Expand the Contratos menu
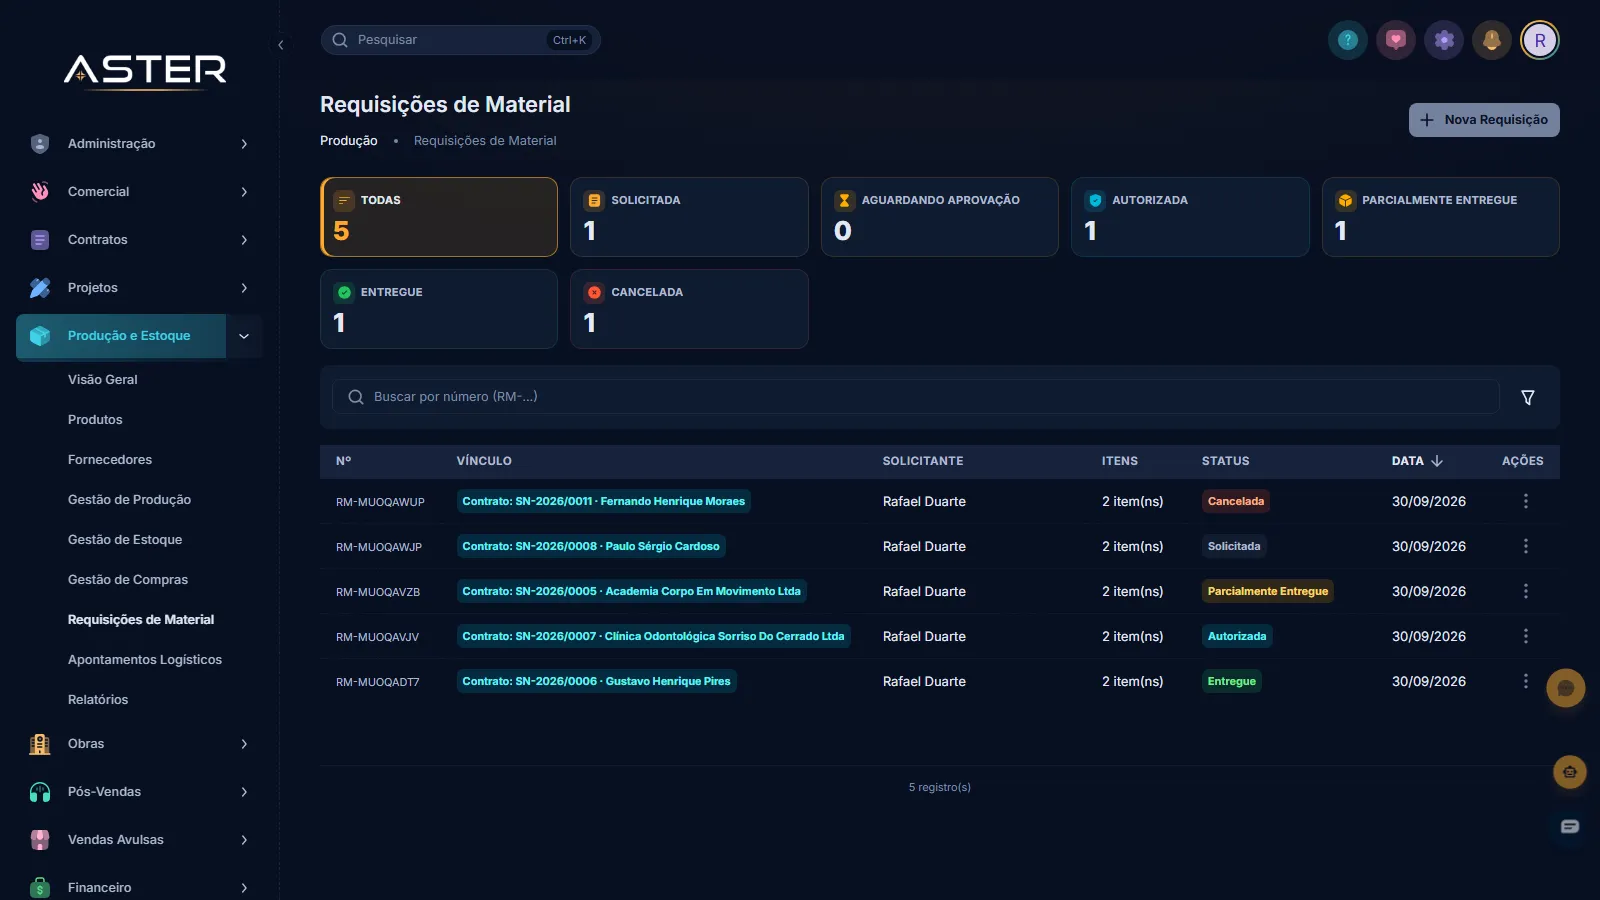Viewport: 1600px width, 900px height. 140,240
